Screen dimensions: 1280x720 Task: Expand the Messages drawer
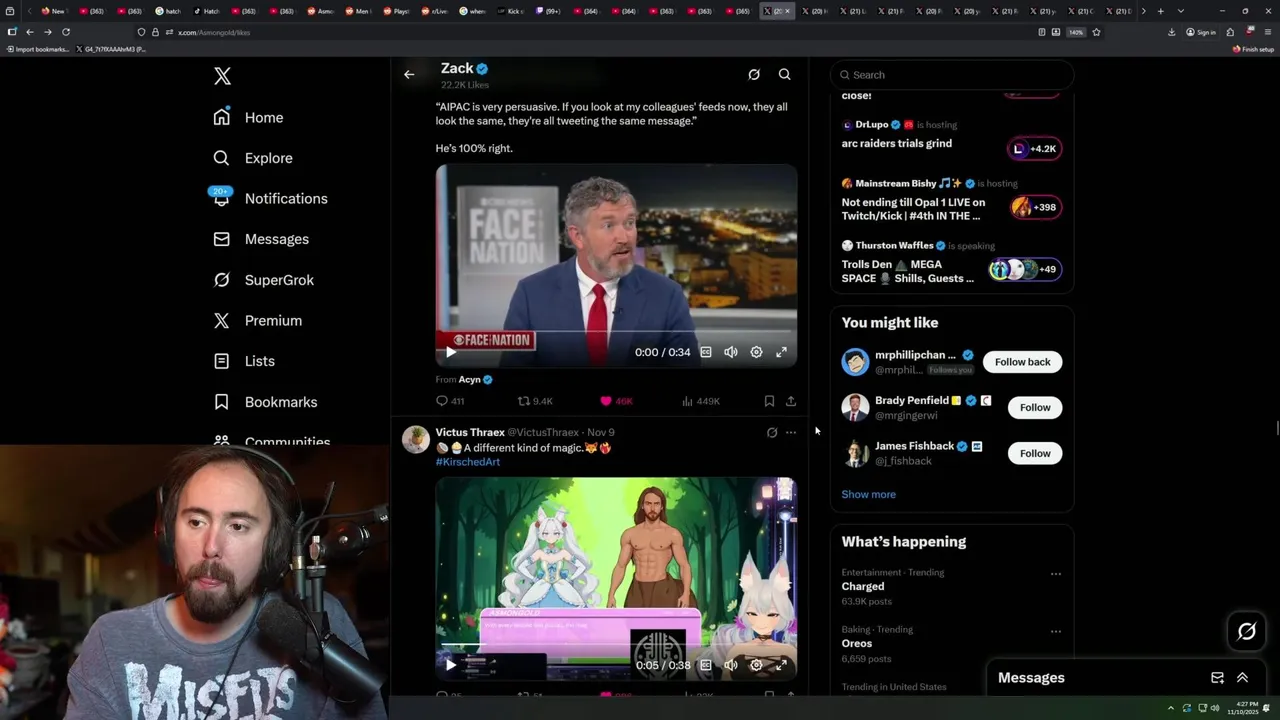[x=1243, y=677]
